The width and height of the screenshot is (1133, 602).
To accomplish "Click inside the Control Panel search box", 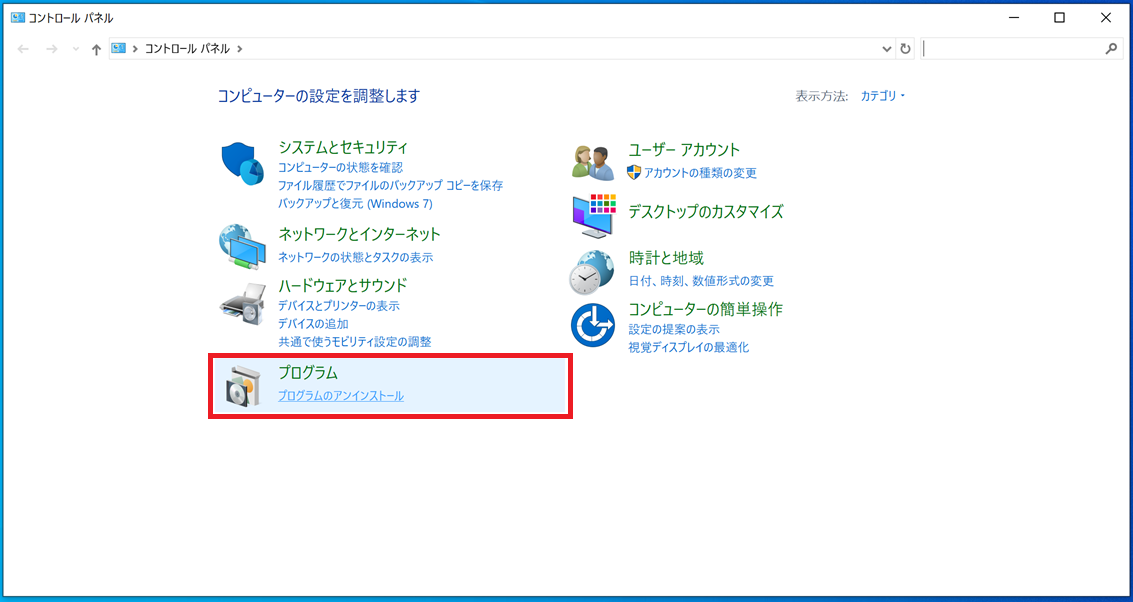I will pyautogui.click(x=1012, y=49).
